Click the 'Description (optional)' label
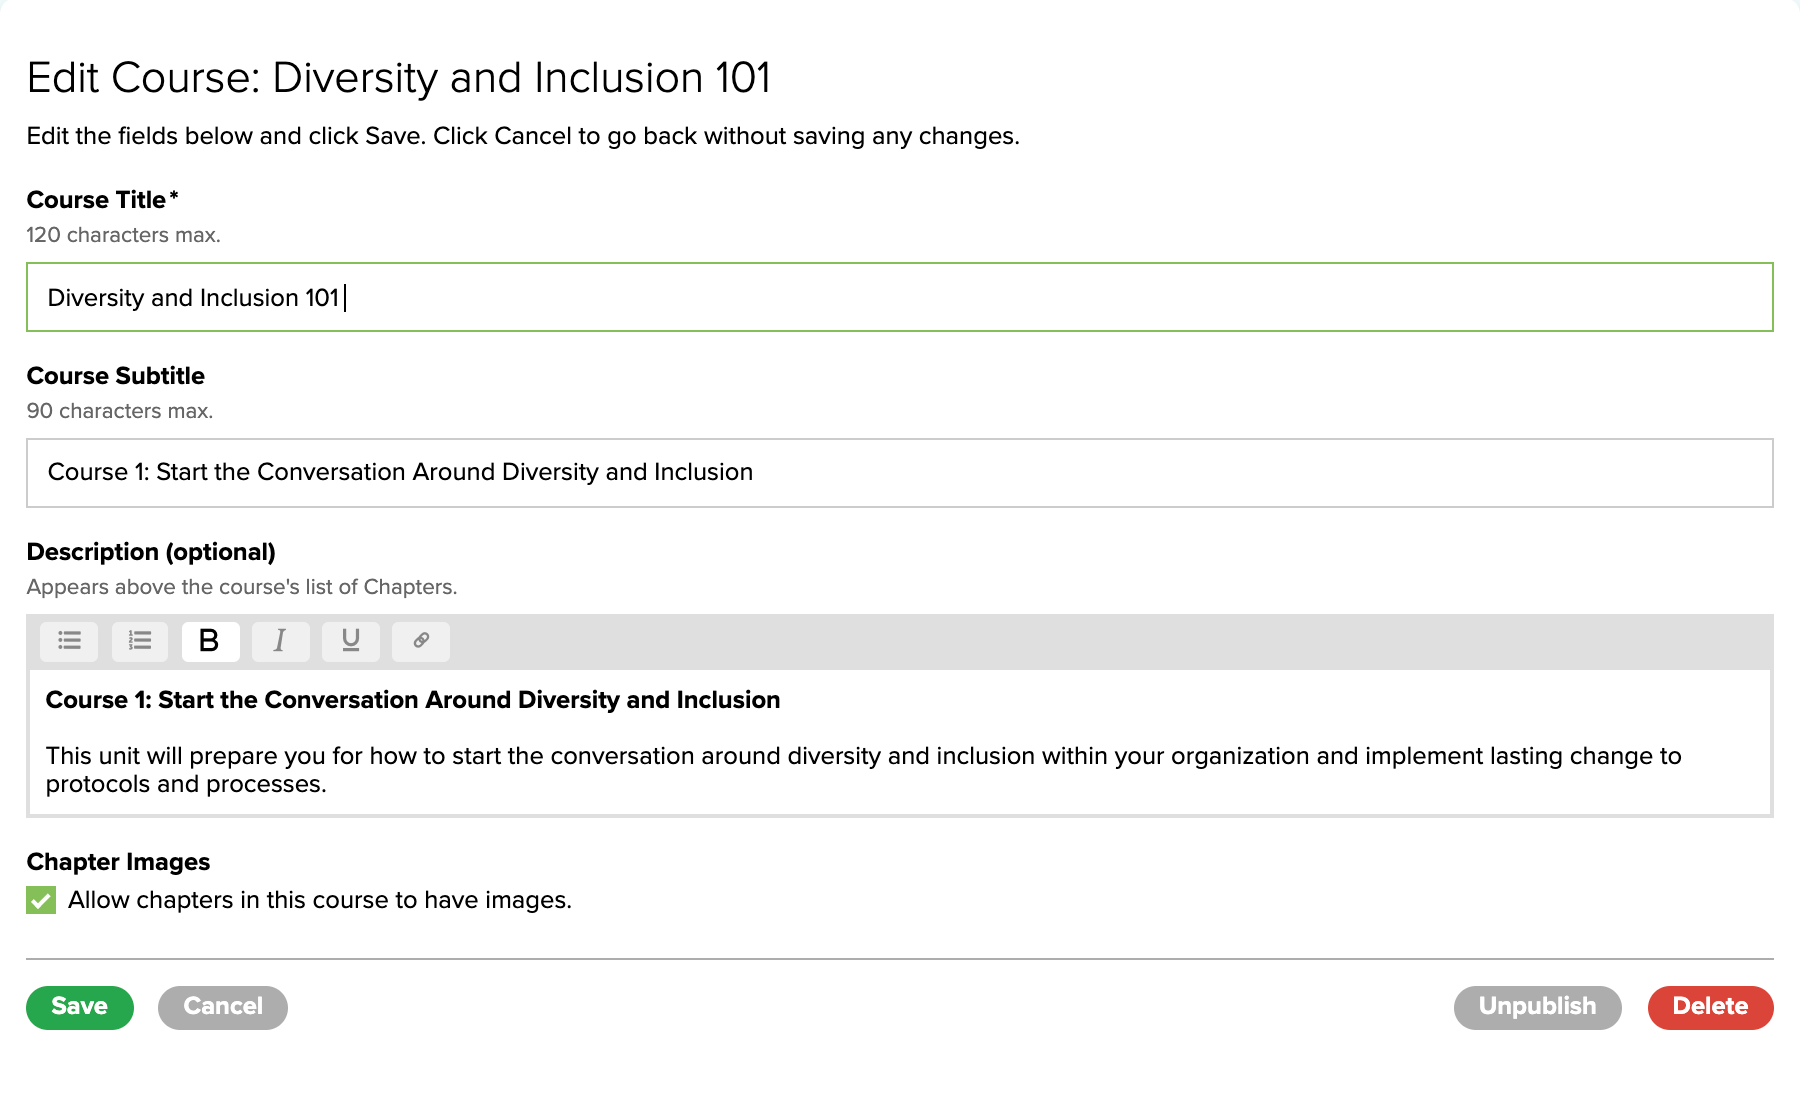The image size is (1800, 1116). click(x=151, y=552)
